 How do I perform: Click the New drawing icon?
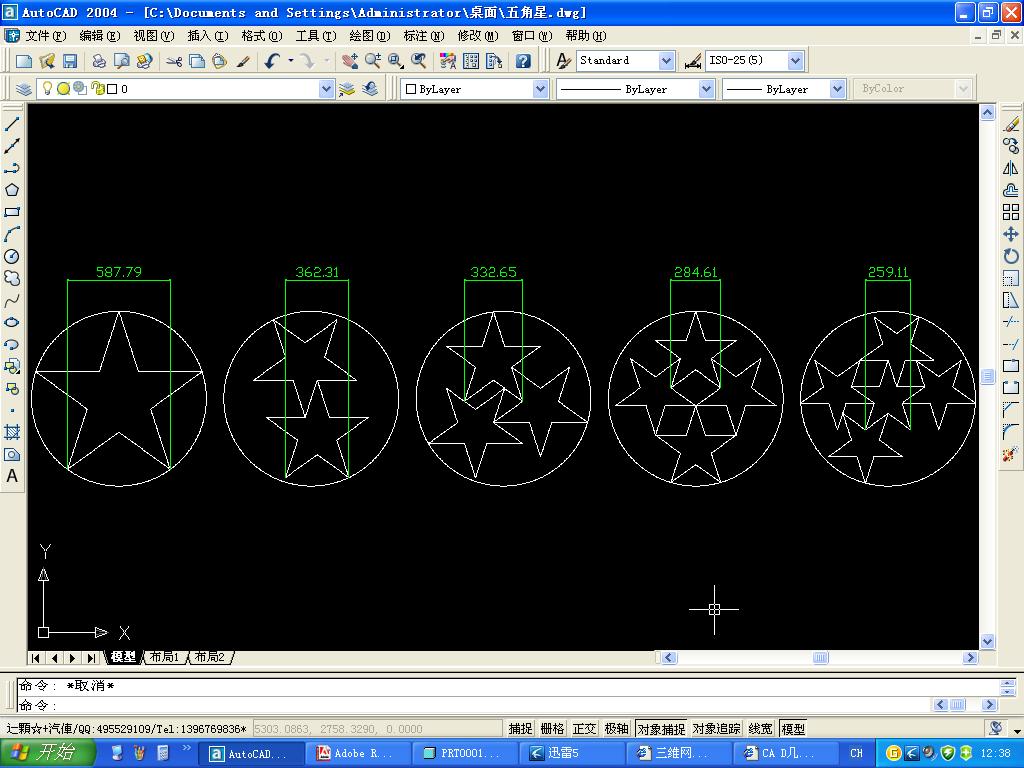pyautogui.click(x=24, y=61)
